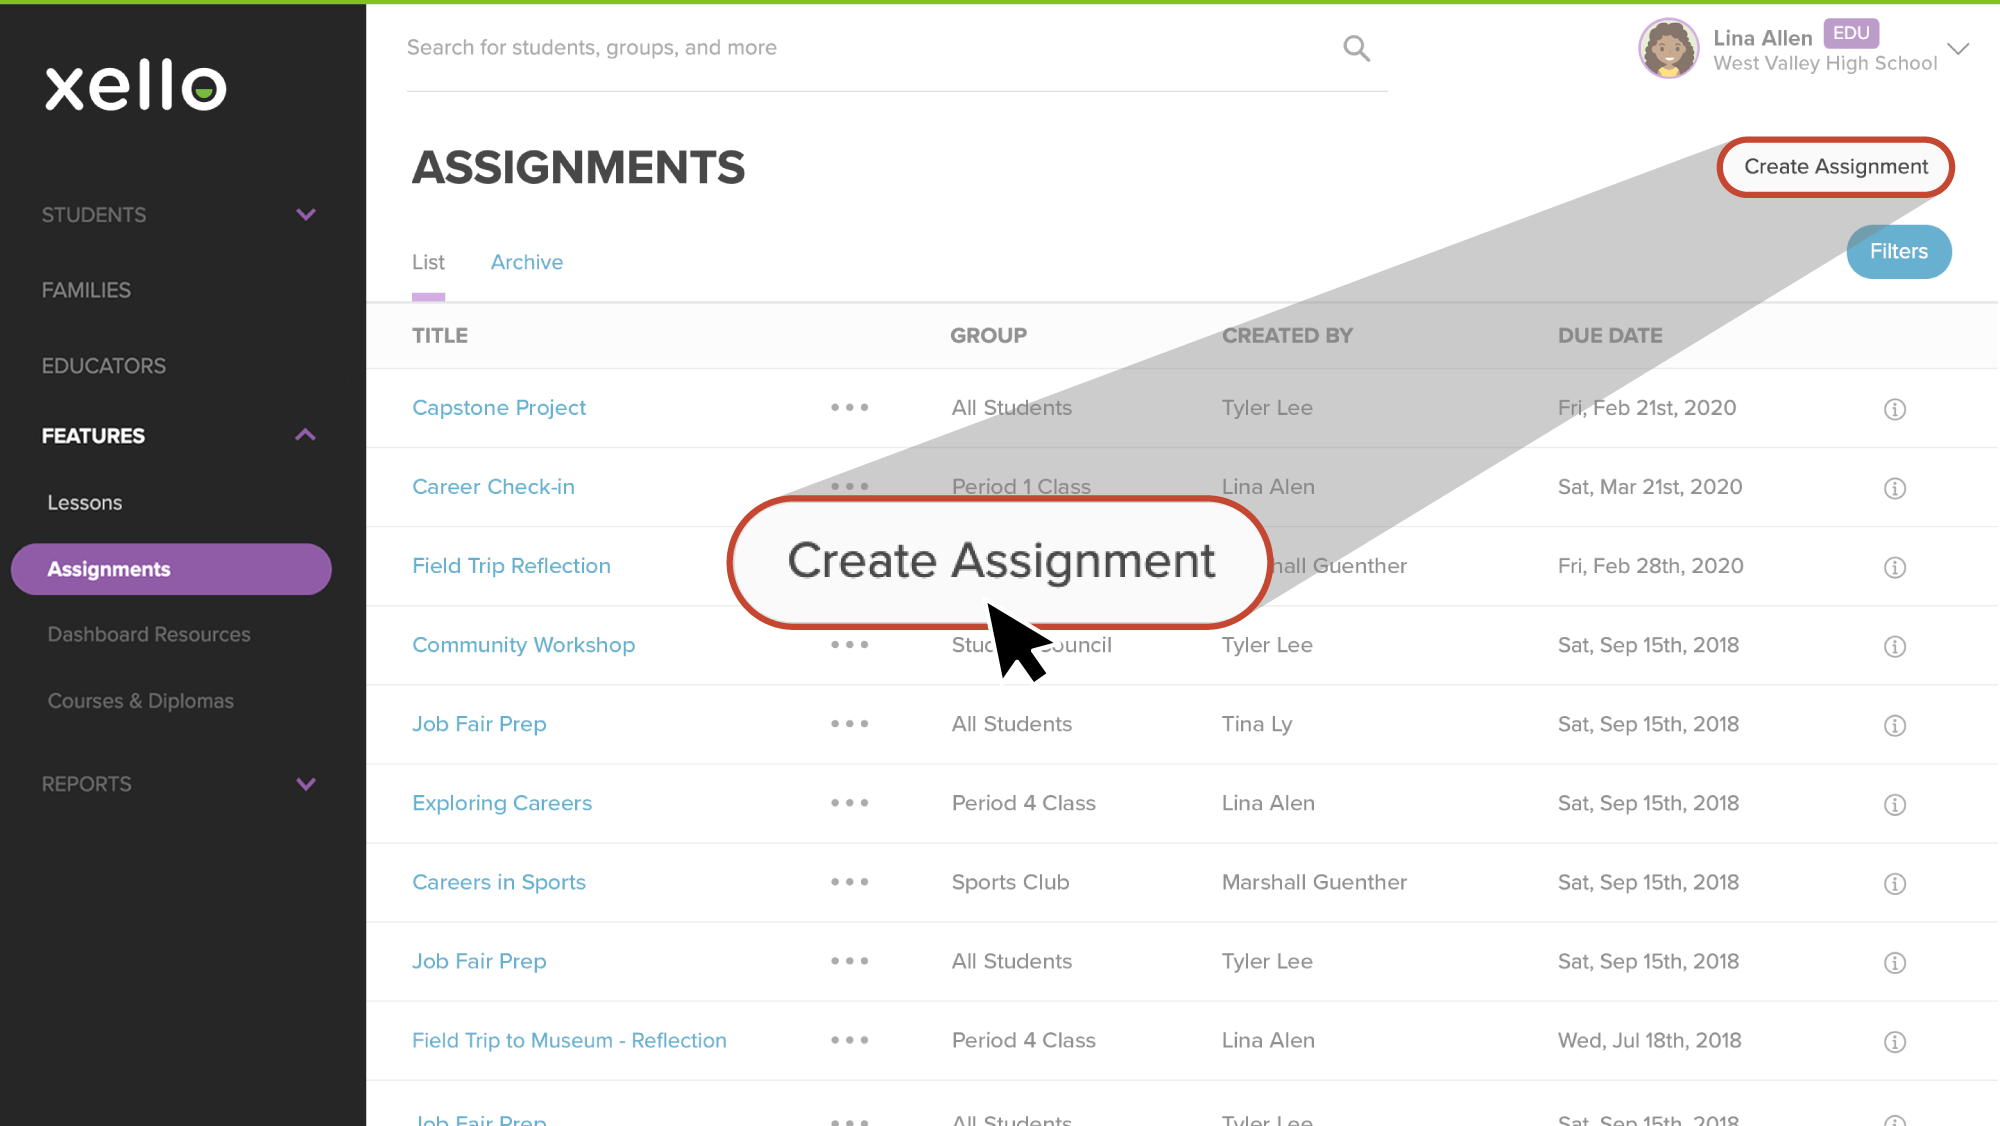This screenshot has height=1126, width=2000.
Task: Click the three-dot menu for Capstone Project
Action: point(850,408)
